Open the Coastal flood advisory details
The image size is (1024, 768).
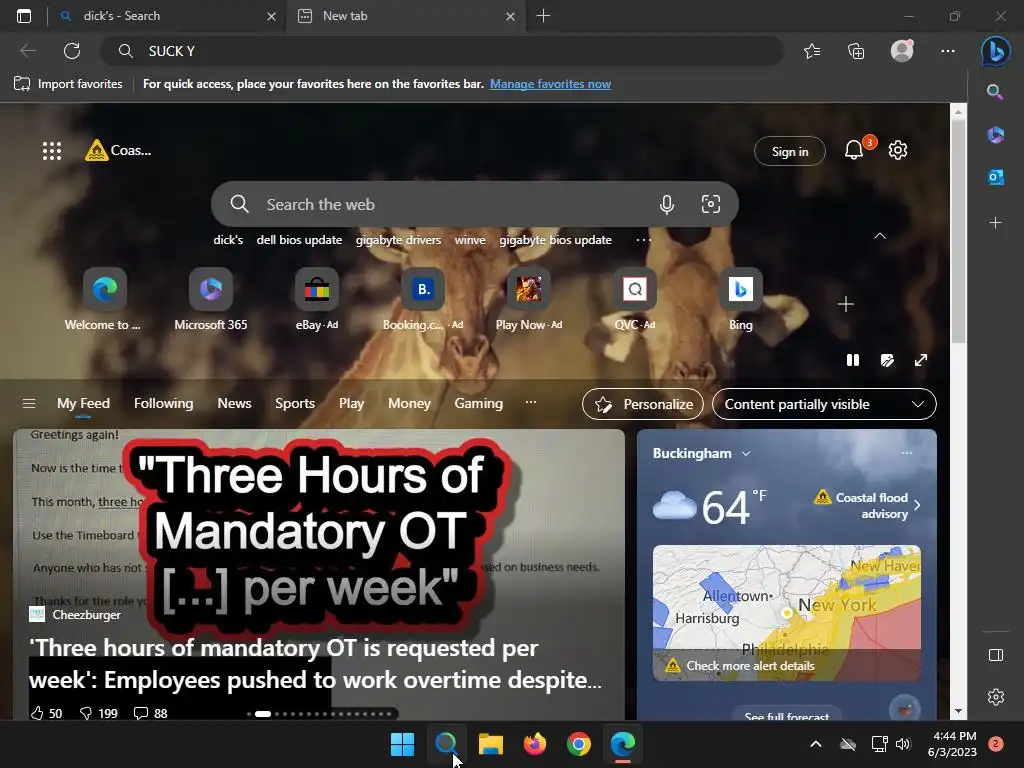(868, 505)
